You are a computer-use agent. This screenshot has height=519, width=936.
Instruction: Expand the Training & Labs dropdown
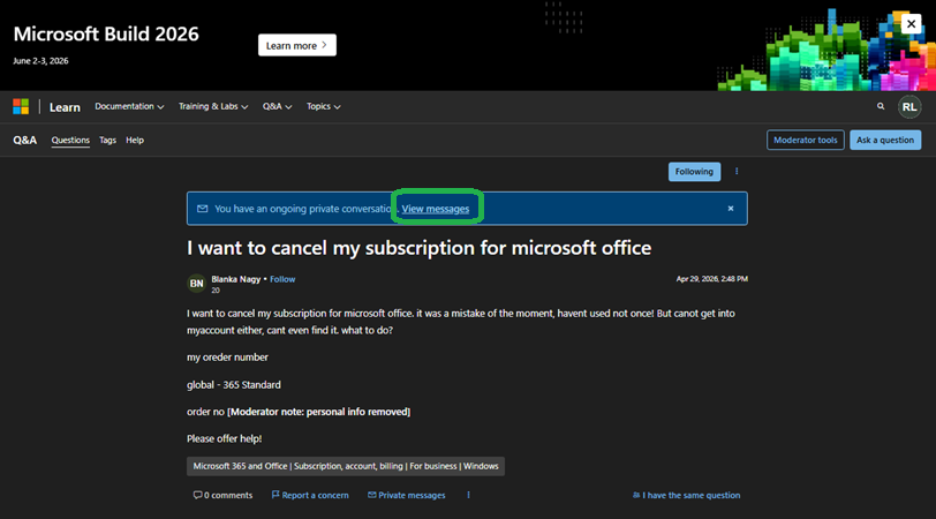coord(213,106)
